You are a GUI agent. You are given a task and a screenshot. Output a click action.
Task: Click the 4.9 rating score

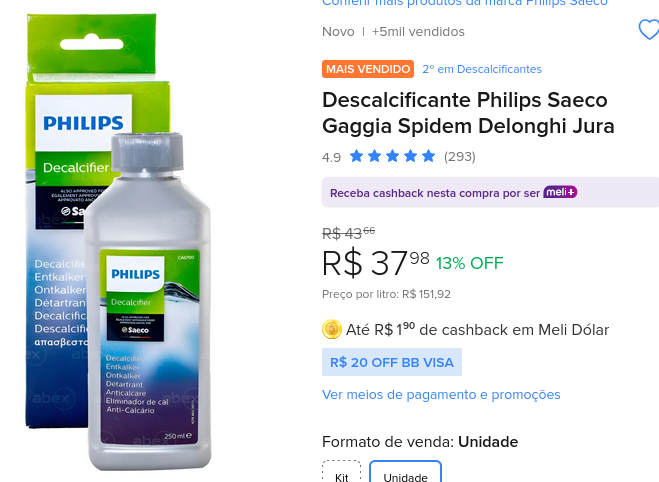[332, 157]
